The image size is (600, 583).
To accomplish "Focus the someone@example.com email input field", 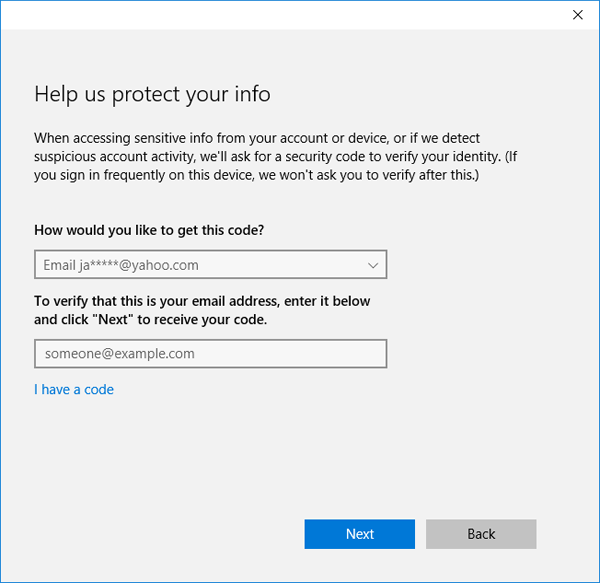I will pos(210,354).
